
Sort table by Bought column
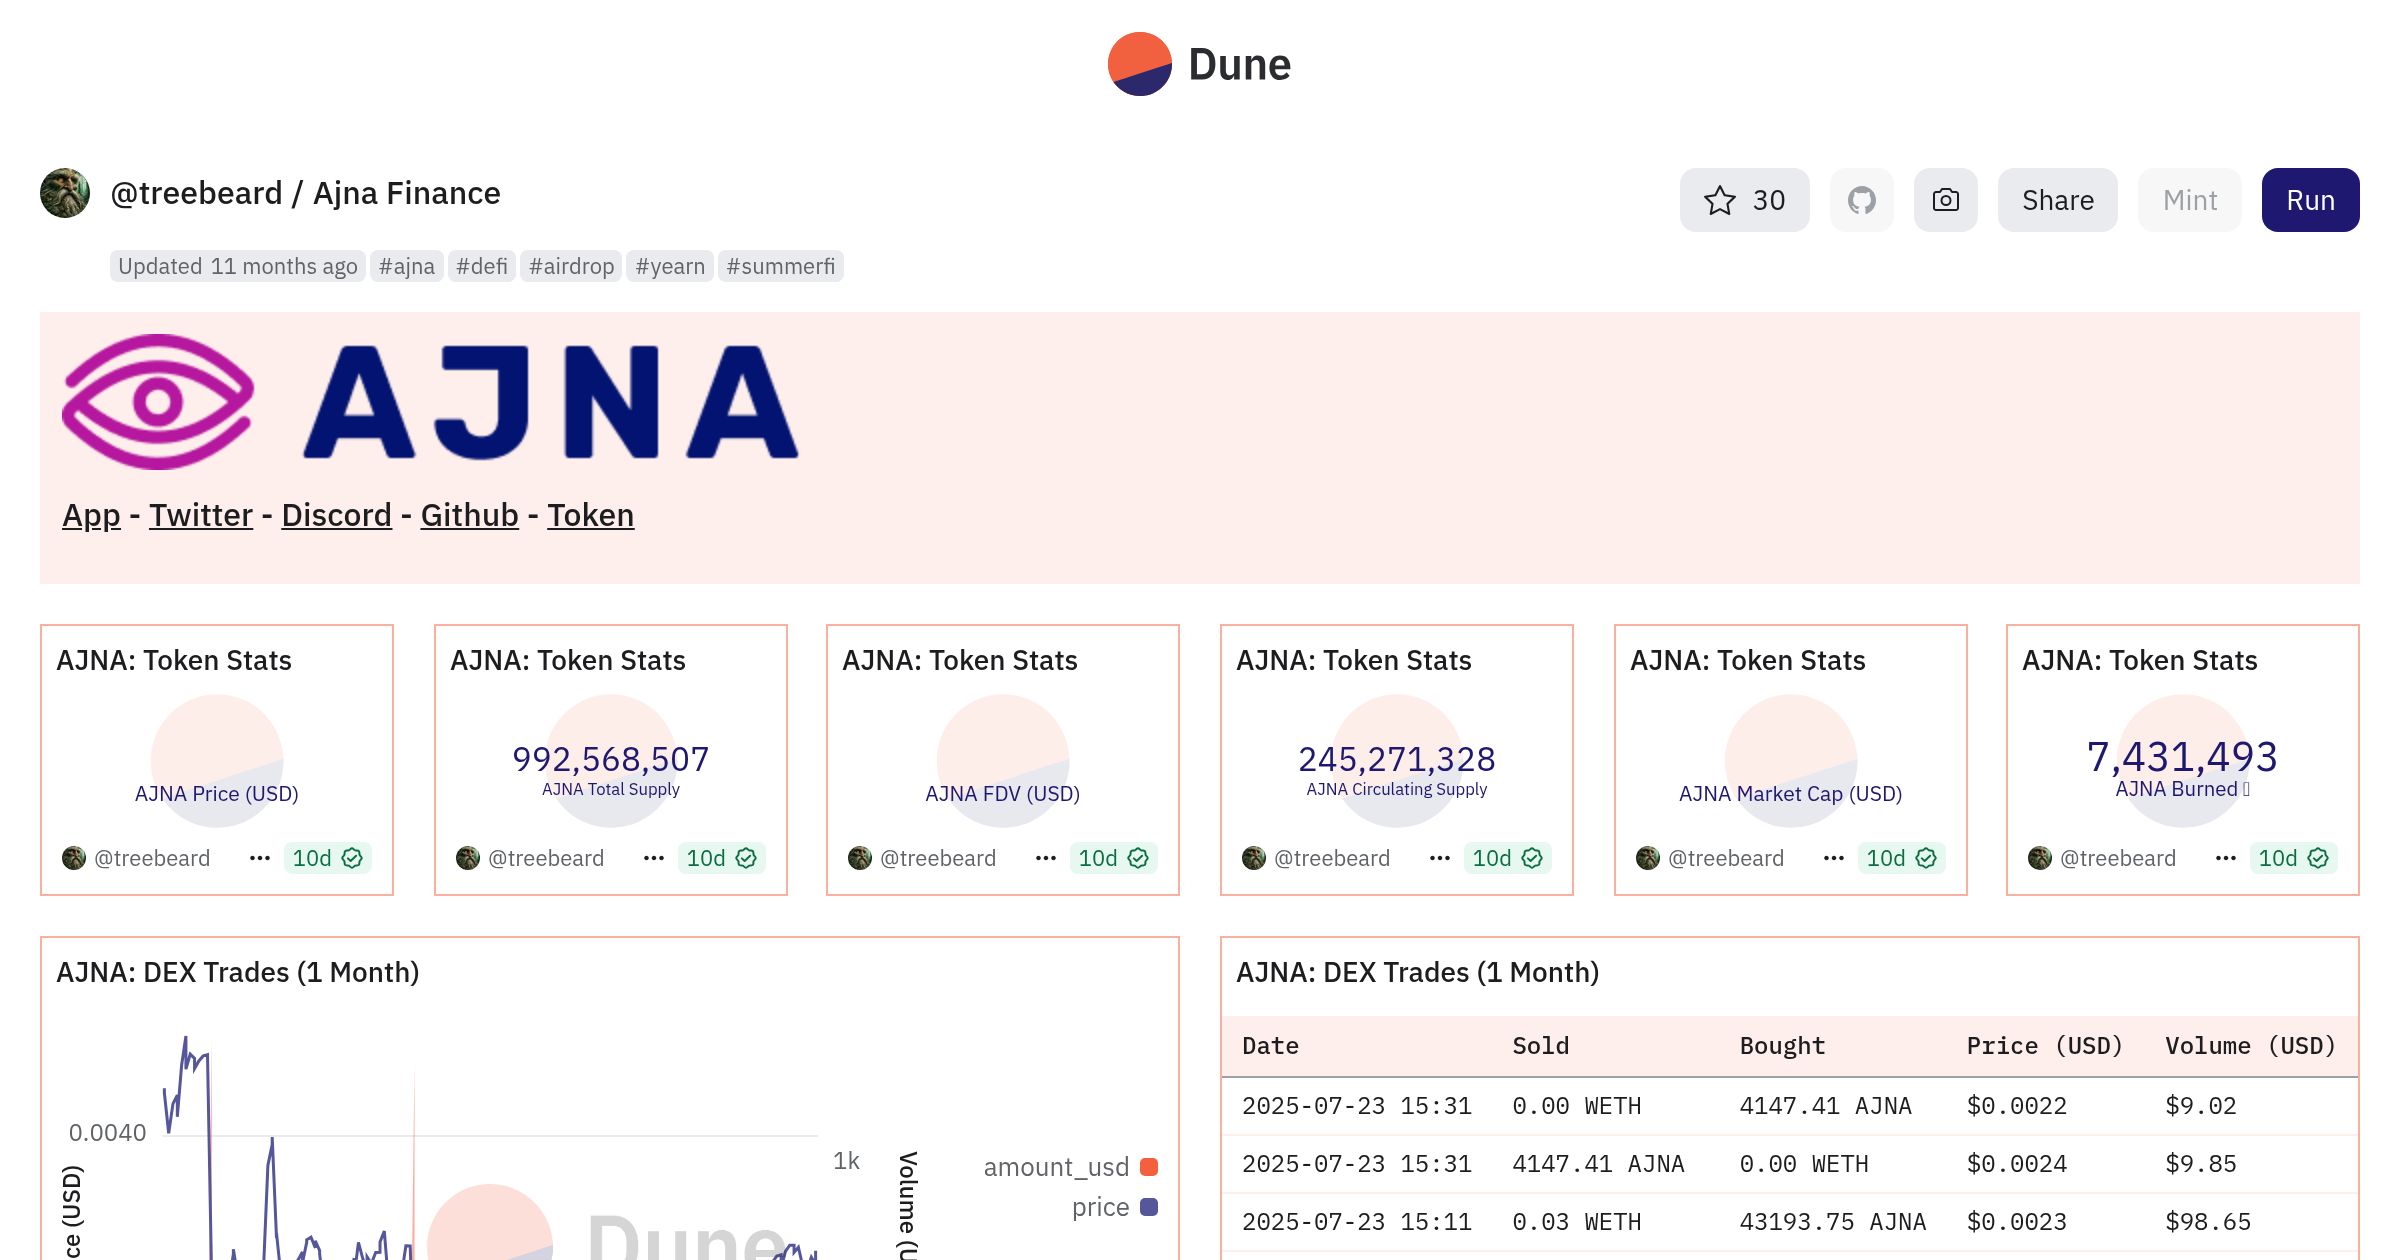click(1782, 1046)
